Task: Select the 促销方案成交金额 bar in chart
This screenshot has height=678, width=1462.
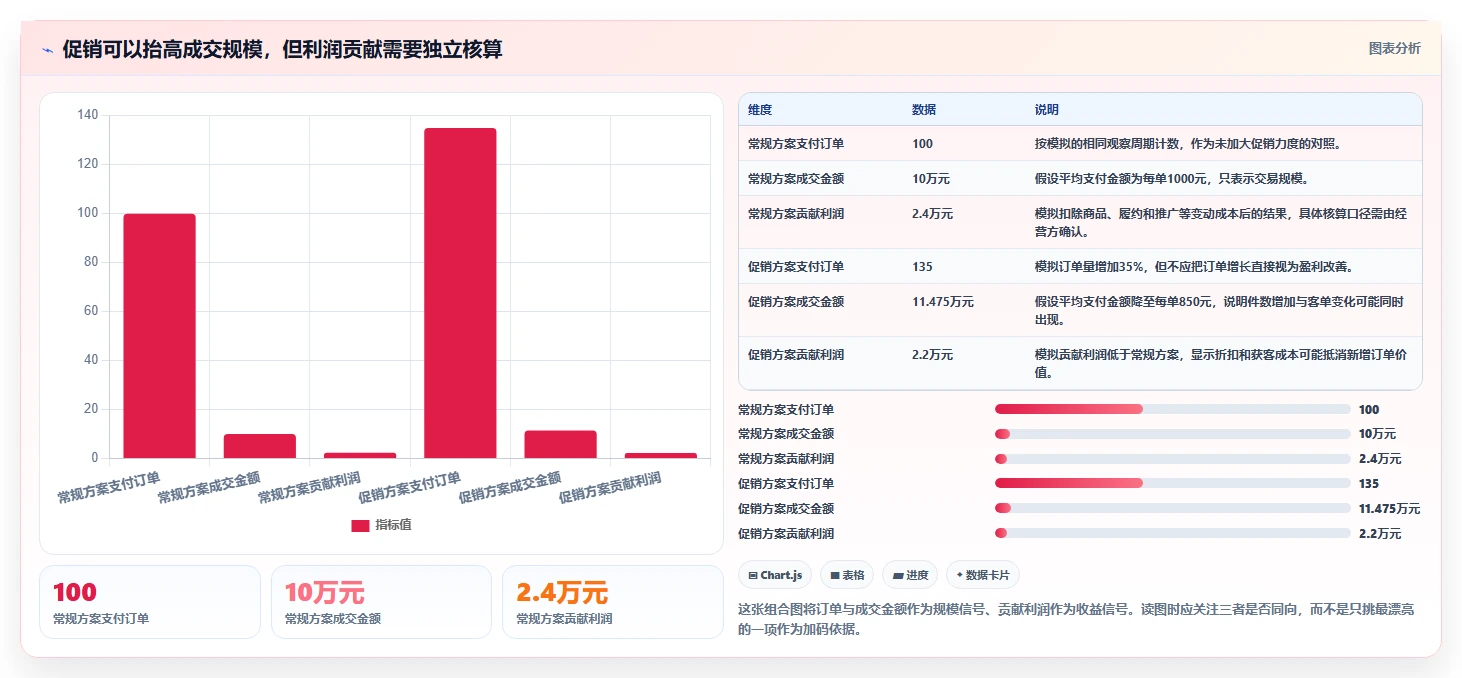Action: (x=560, y=444)
